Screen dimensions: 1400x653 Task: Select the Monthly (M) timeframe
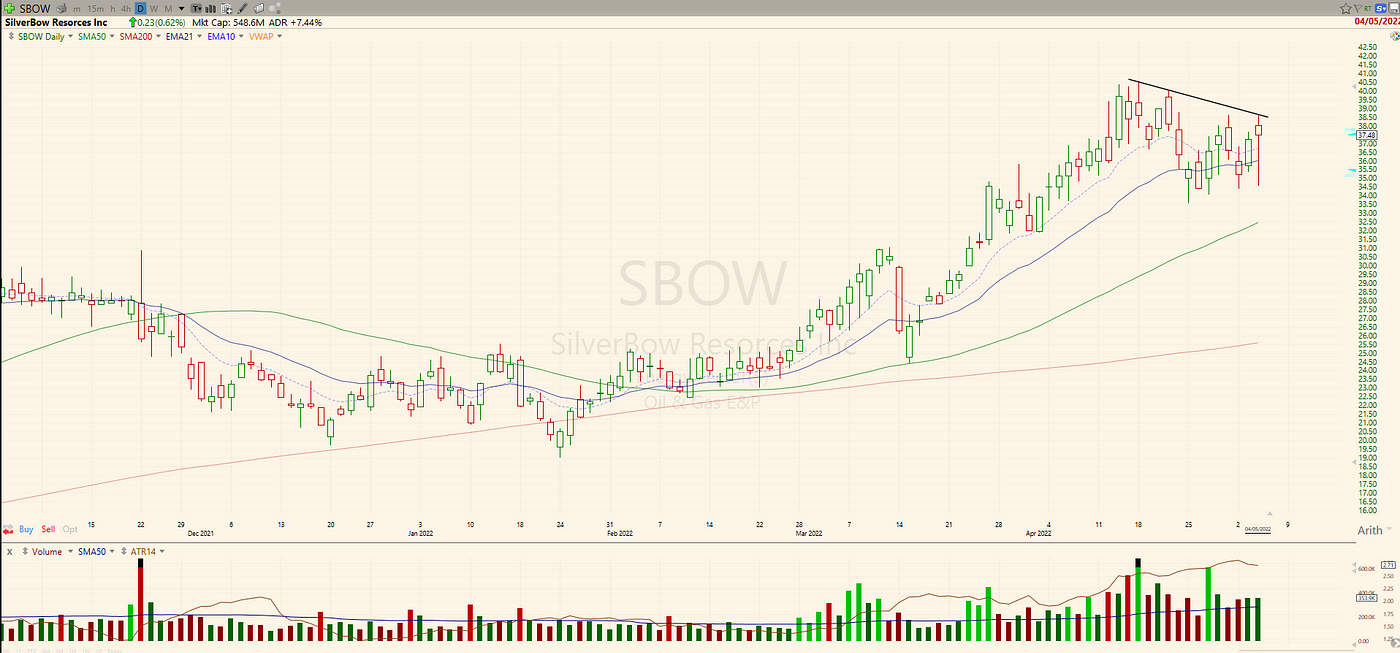click(168, 9)
